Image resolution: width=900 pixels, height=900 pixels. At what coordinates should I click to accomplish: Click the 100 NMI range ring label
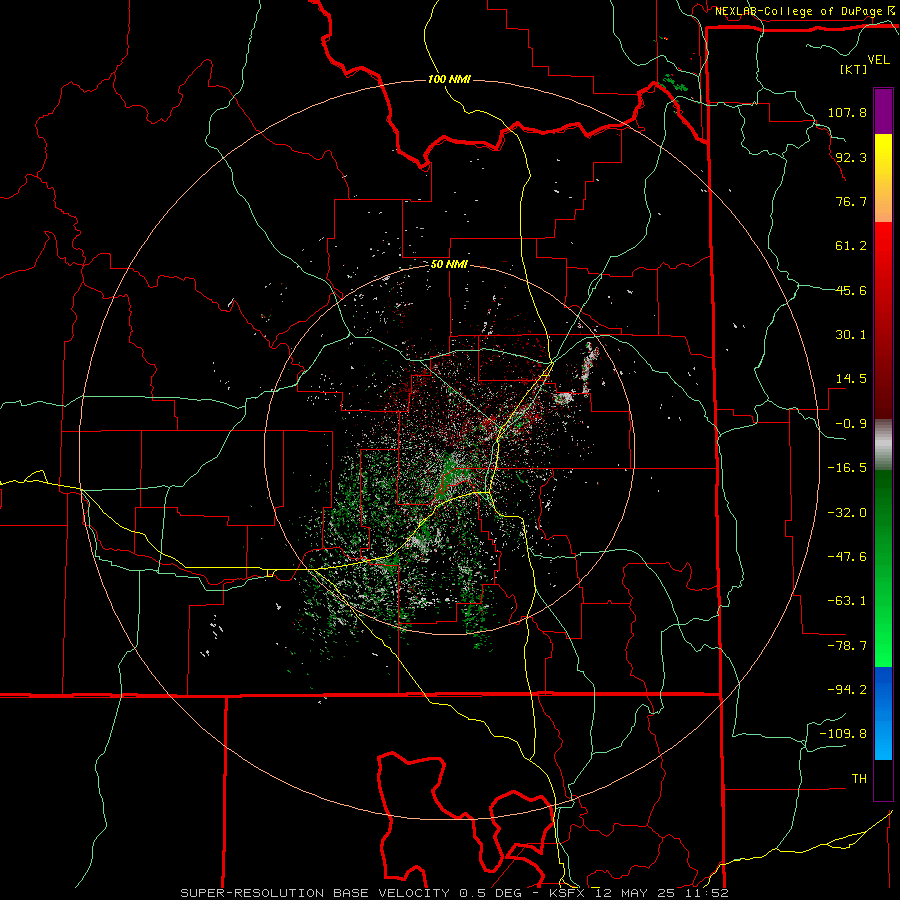pos(449,79)
